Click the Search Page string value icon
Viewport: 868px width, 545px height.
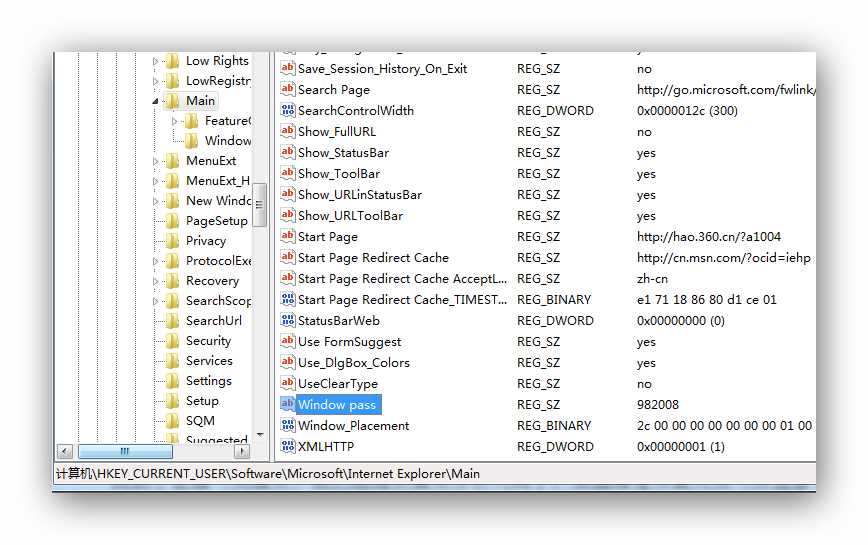287,89
